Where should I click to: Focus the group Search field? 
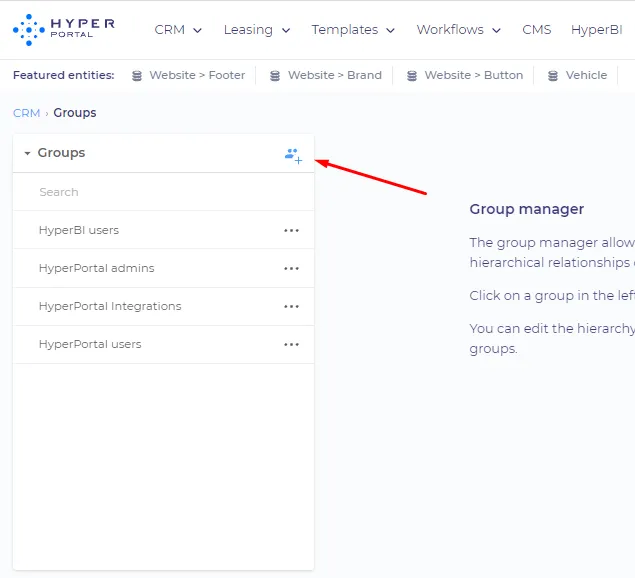click(164, 192)
